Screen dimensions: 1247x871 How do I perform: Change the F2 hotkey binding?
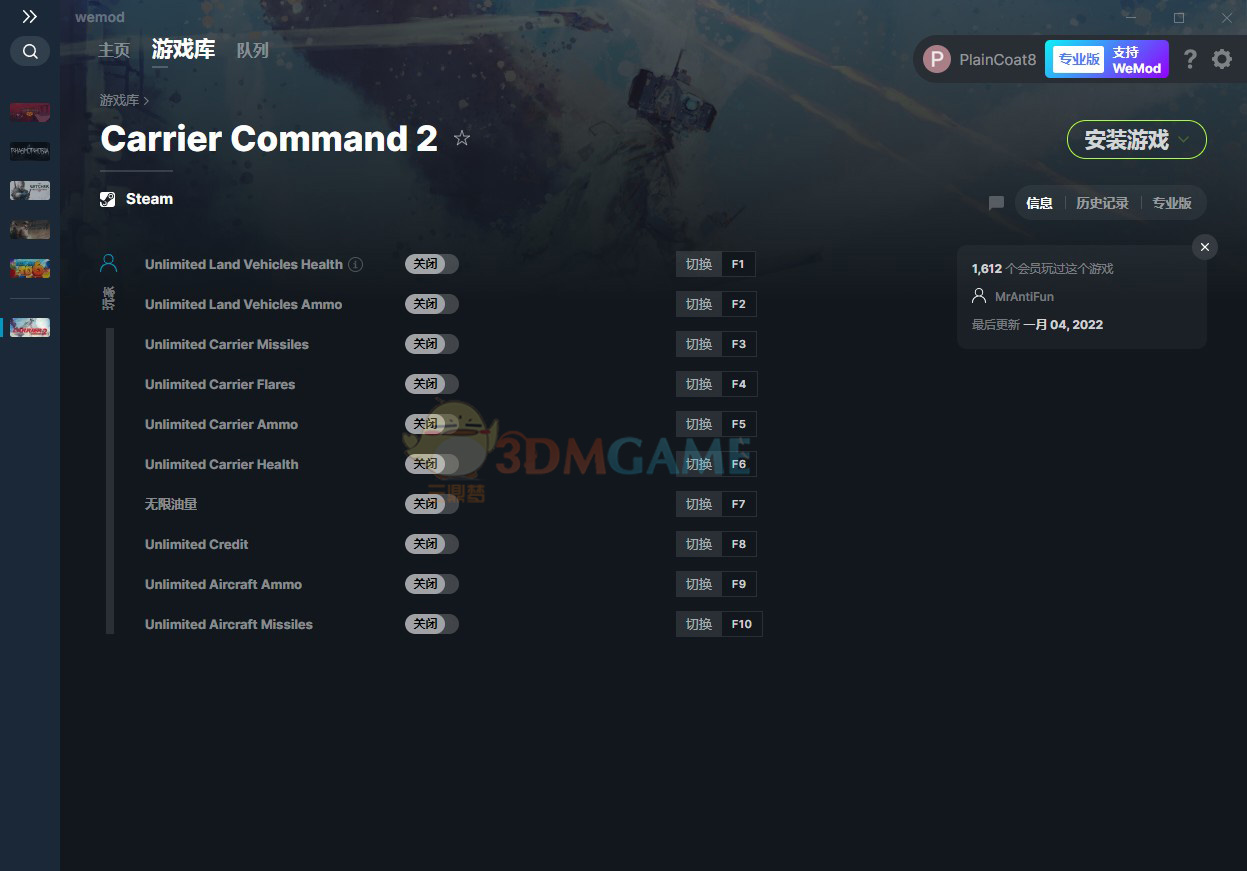(x=738, y=304)
